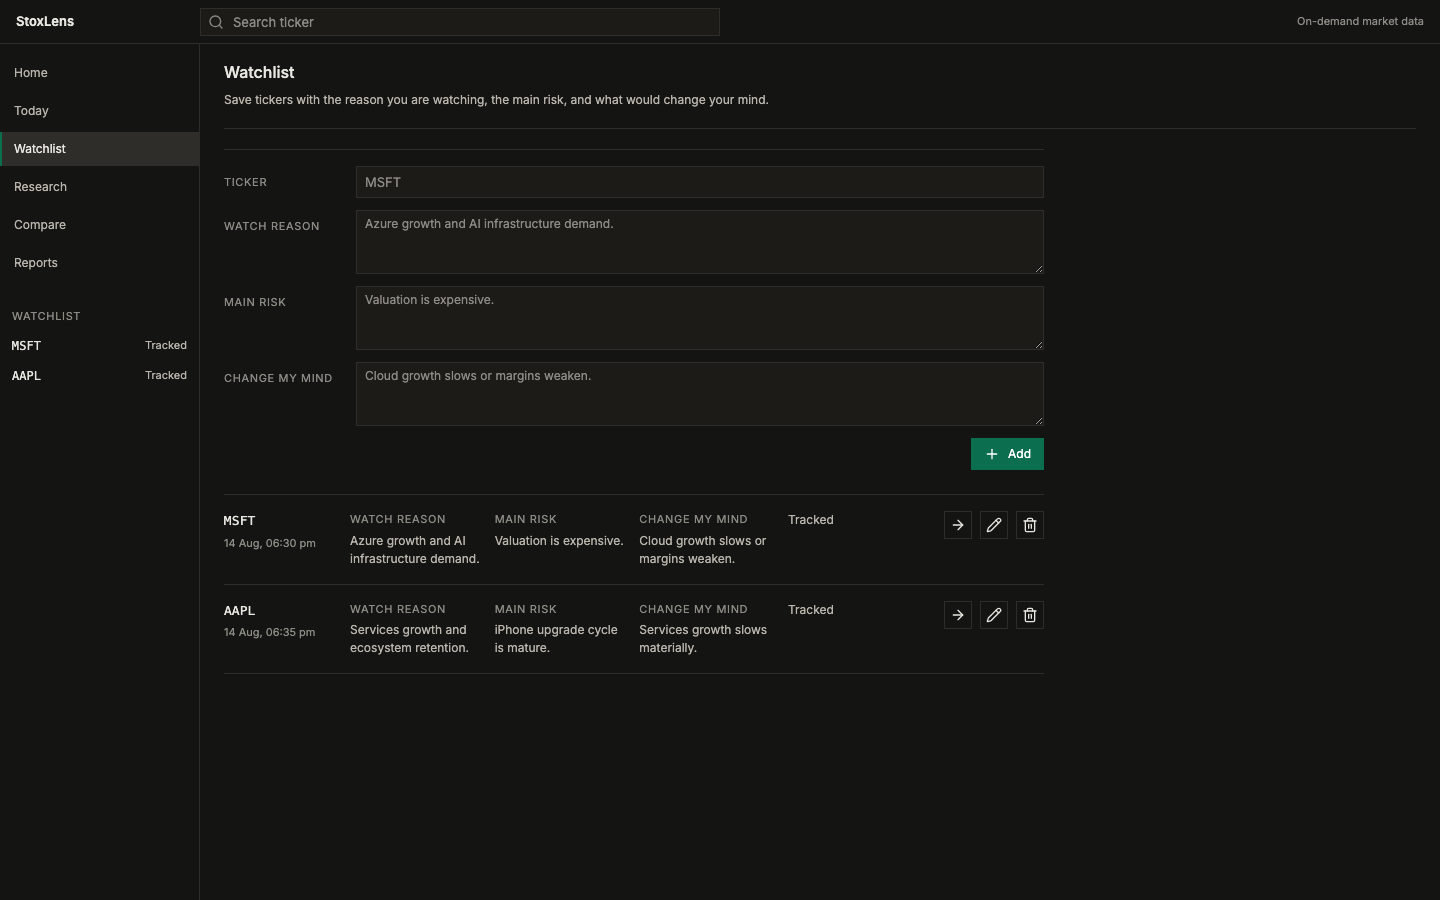The height and width of the screenshot is (900, 1440).
Task: Click the AAPL ticker in the list
Action: 240,611
